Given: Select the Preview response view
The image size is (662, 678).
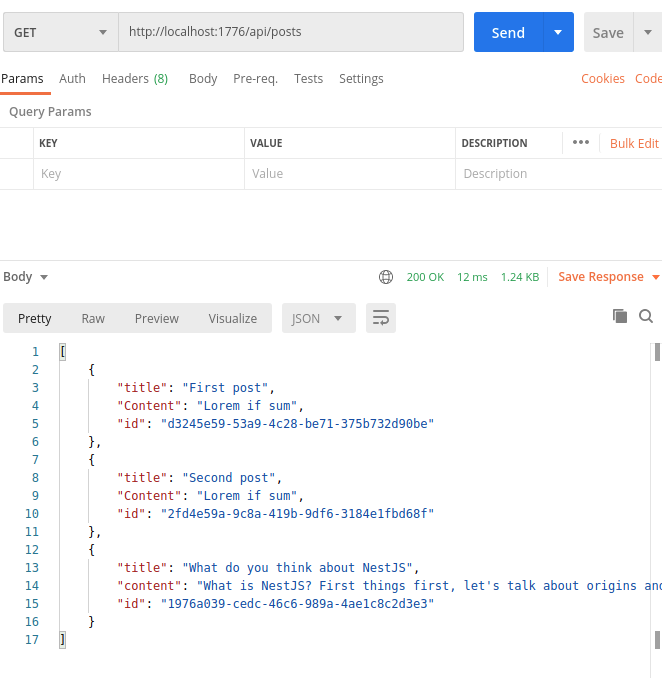Looking at the screenshot, I should [x=157, y=318].
